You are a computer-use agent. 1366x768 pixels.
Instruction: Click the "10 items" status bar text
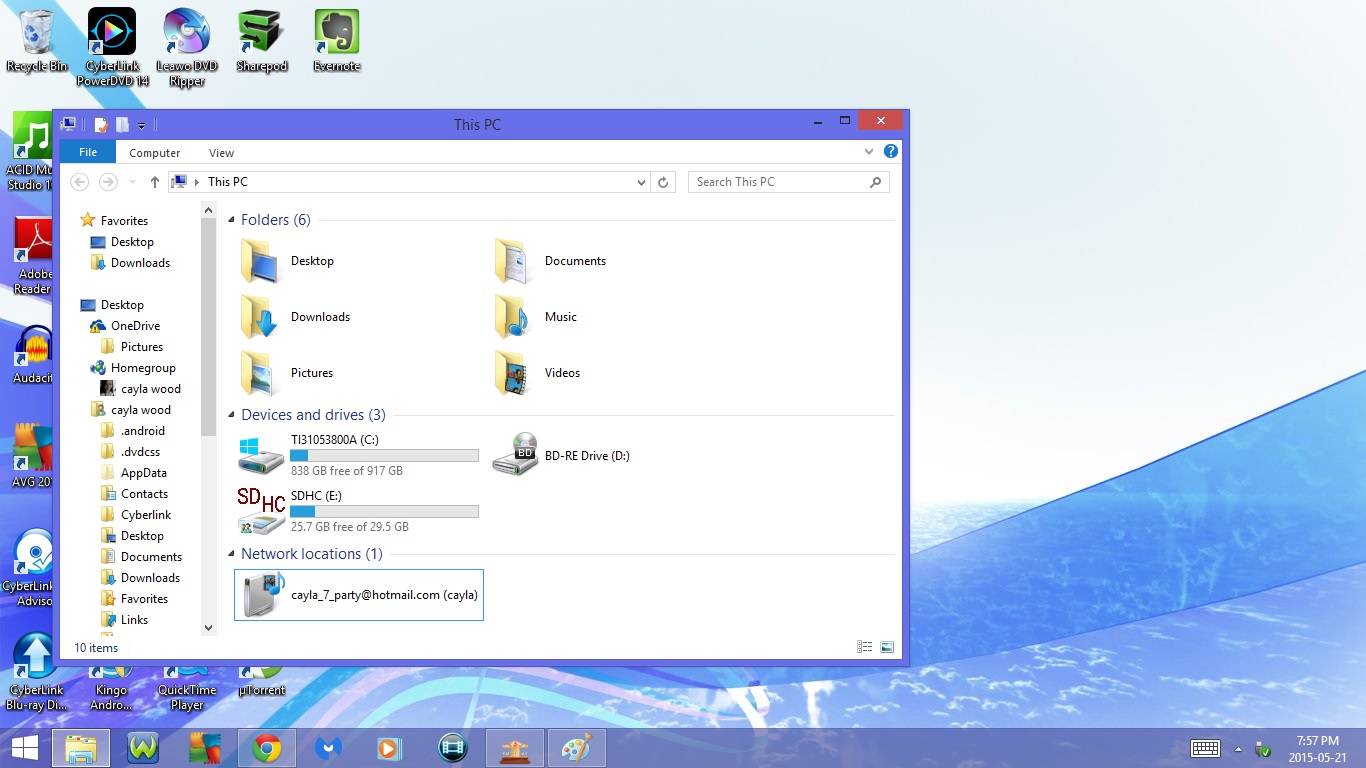[x=96, y=648]
